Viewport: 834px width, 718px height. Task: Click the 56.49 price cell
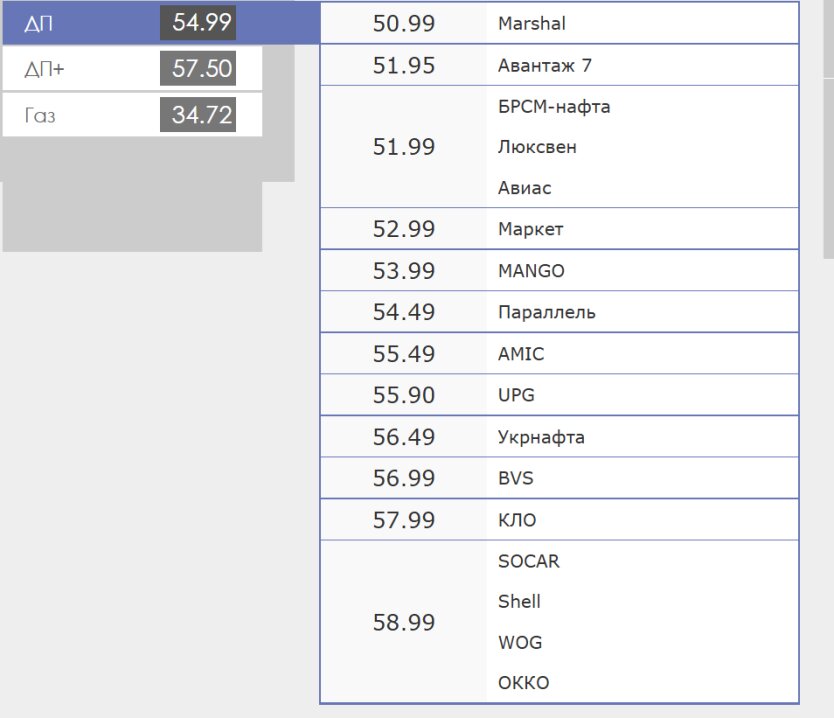pos(404,437)
